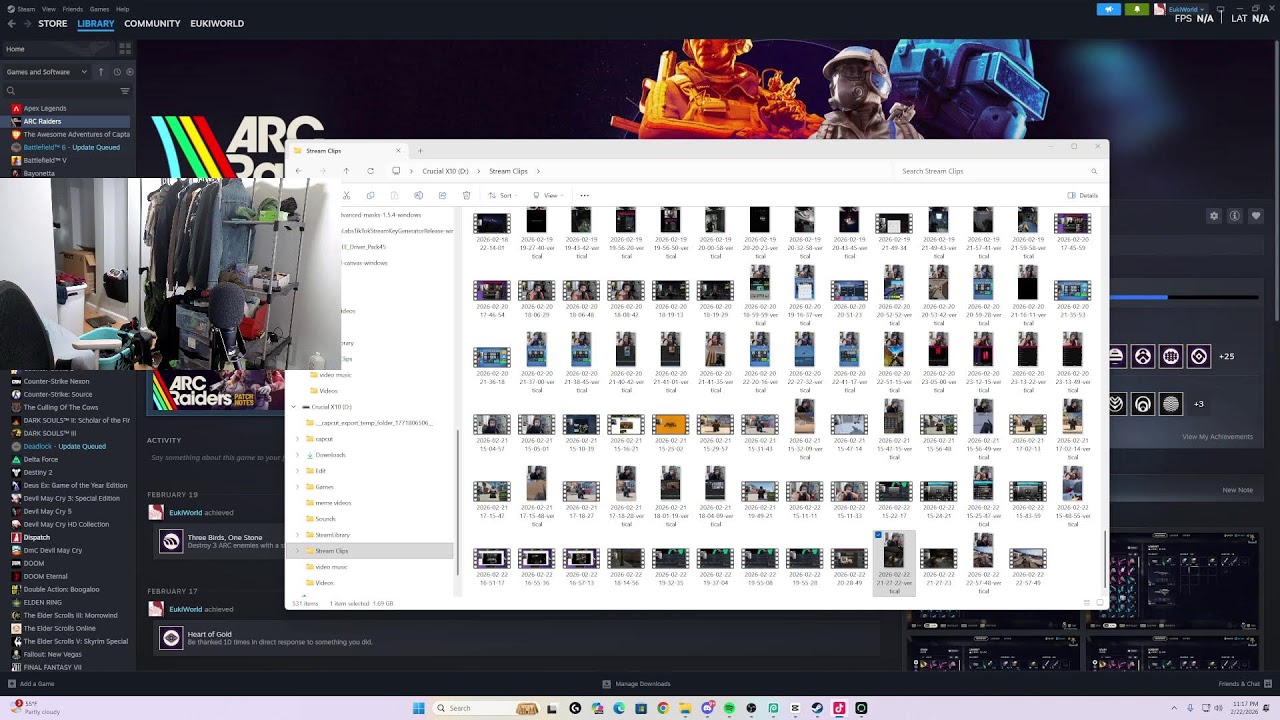Go back in File Explorer
1280x720 pixels.
pos(298,171)
